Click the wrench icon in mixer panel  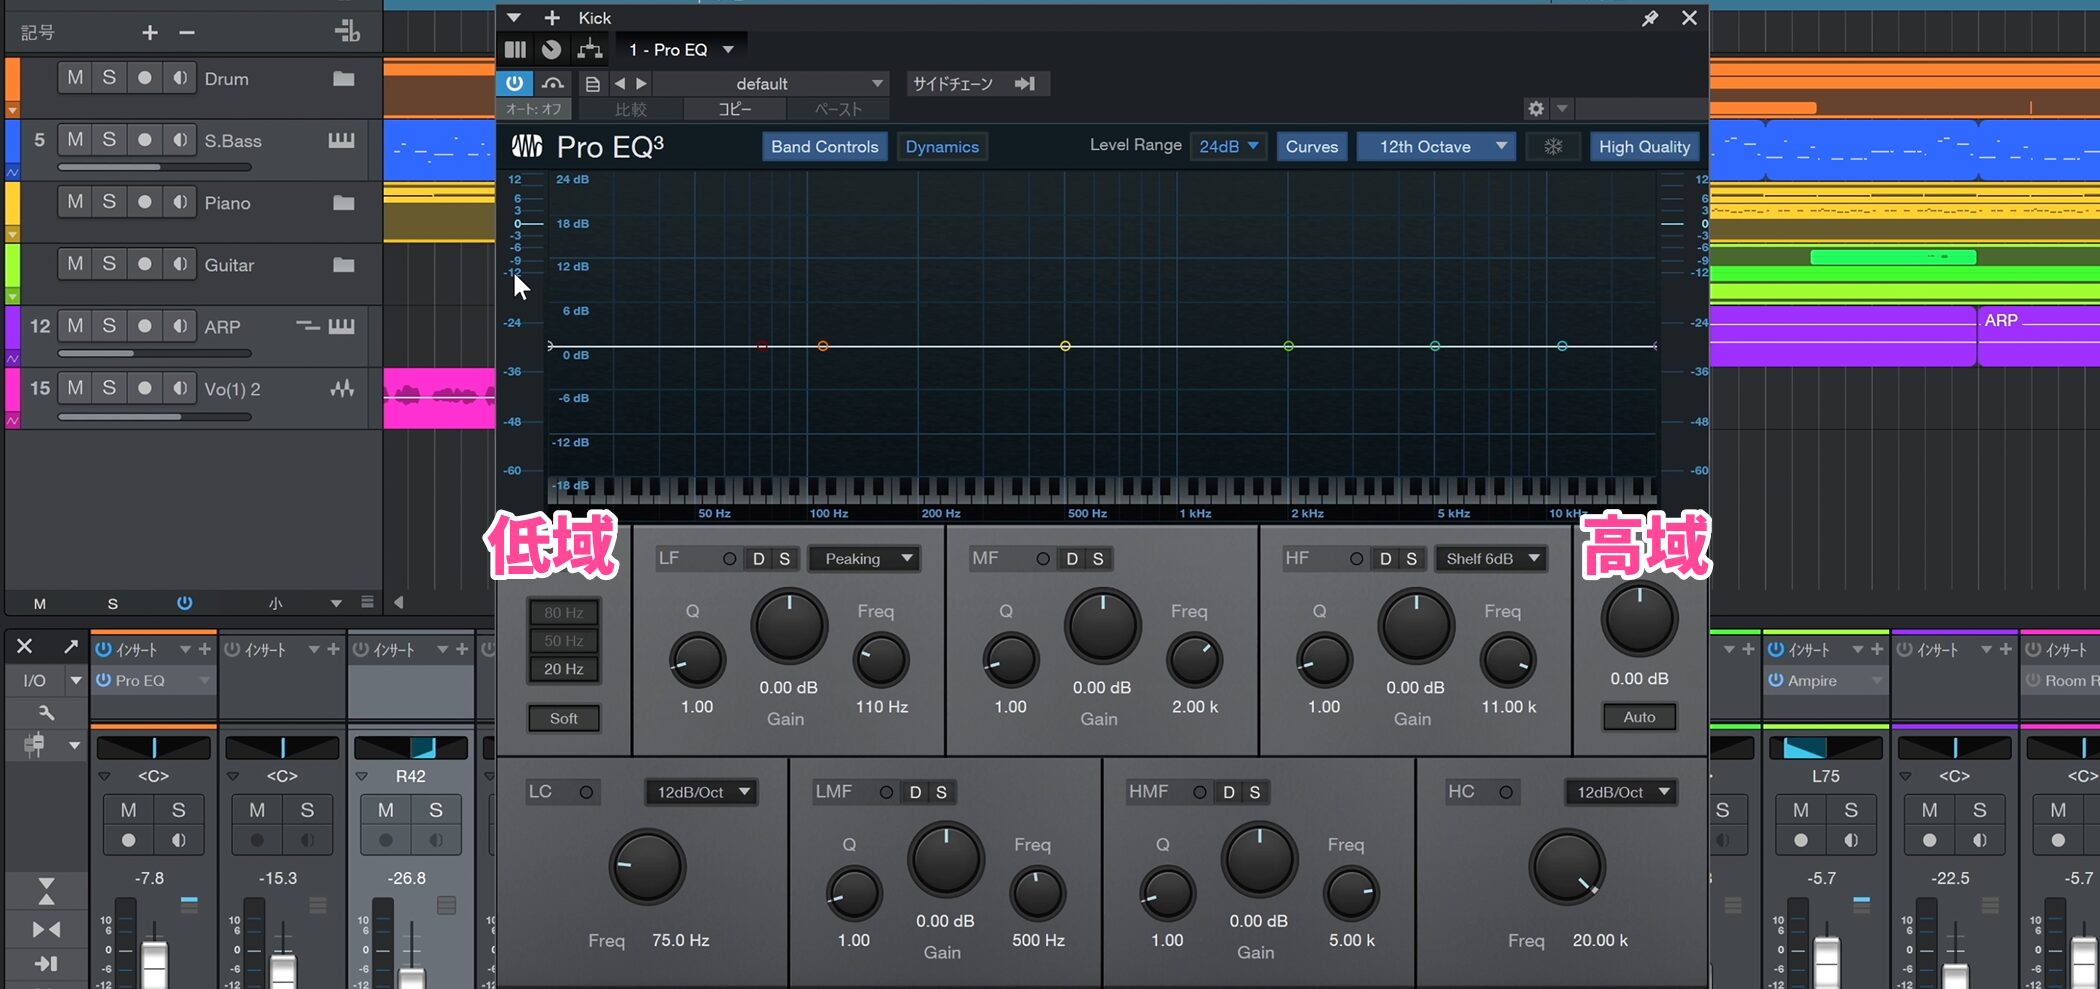coord(46,713)
